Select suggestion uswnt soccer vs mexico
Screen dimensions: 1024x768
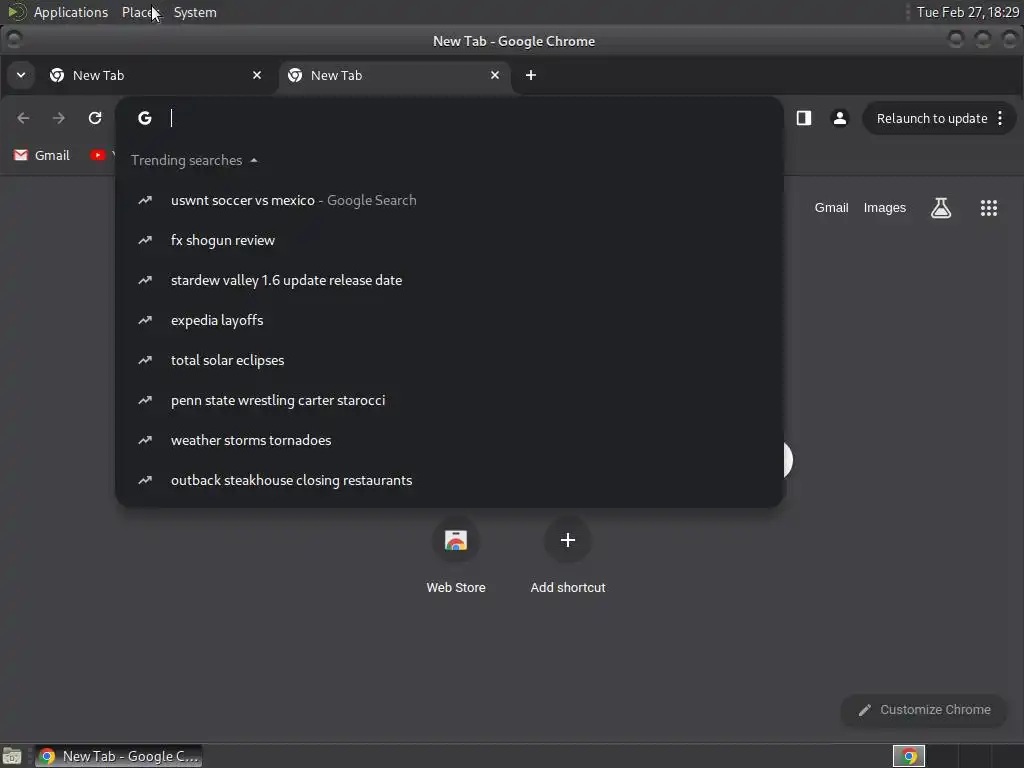coord(449,200)
